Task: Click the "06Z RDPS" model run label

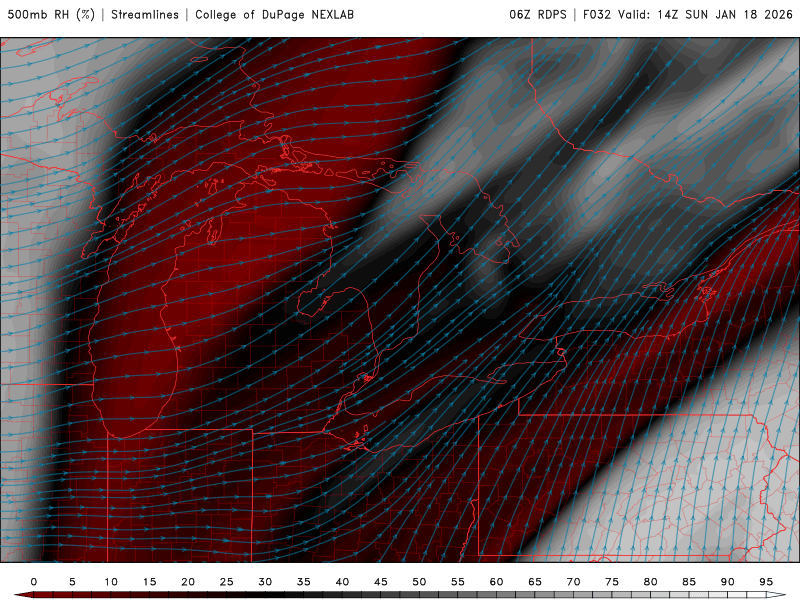Action: pos(538,14)
